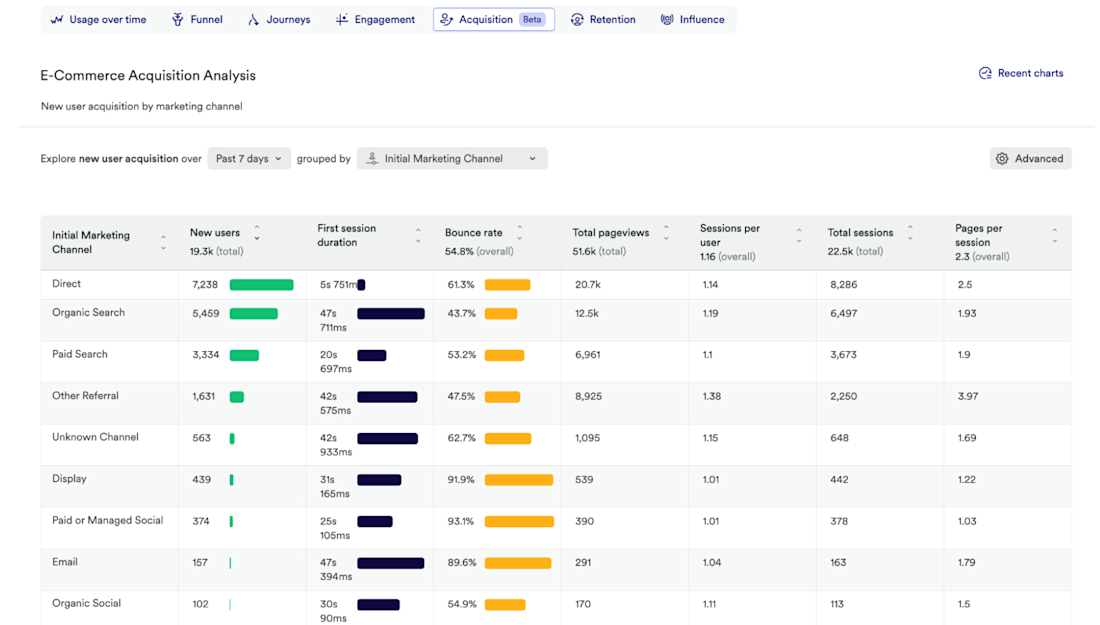Open the Advanced settings button
1100x625 pixels.
[x=1030, y=159]
